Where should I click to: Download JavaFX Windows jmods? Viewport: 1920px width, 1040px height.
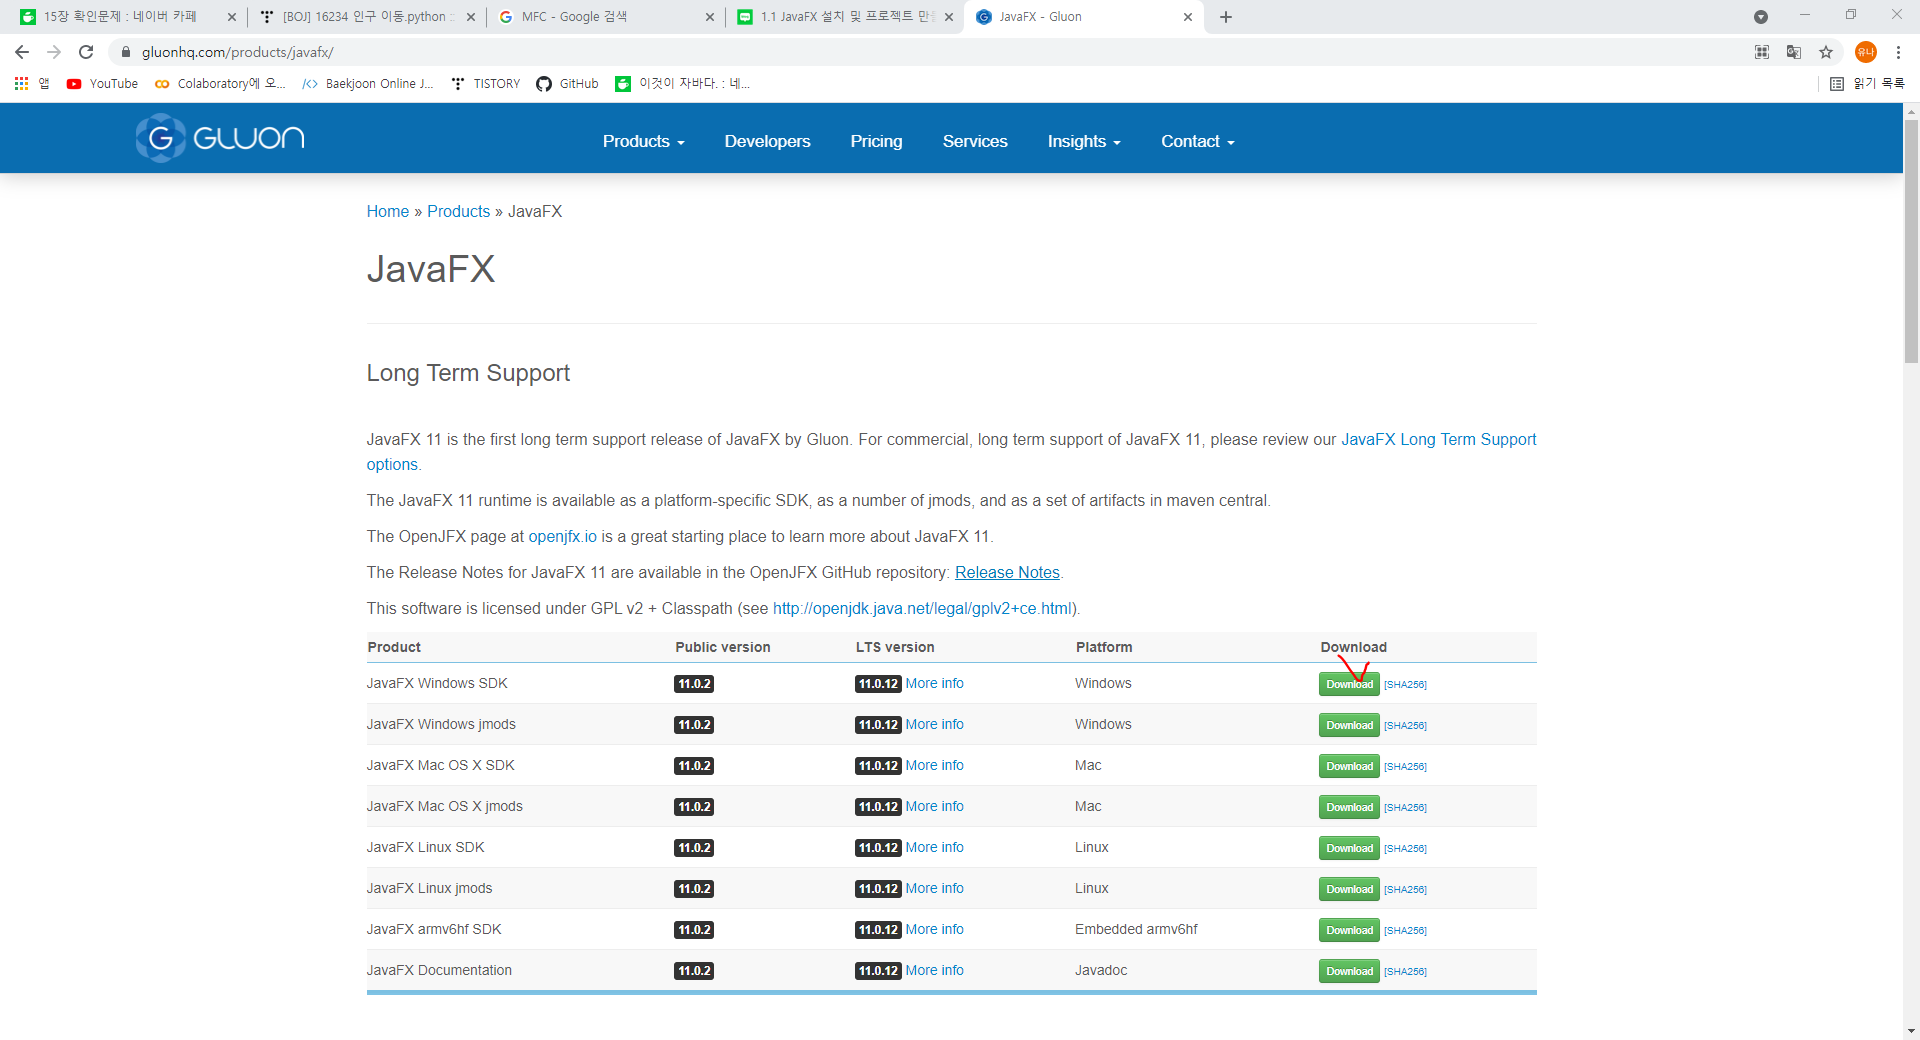(x=1349, y=725)
